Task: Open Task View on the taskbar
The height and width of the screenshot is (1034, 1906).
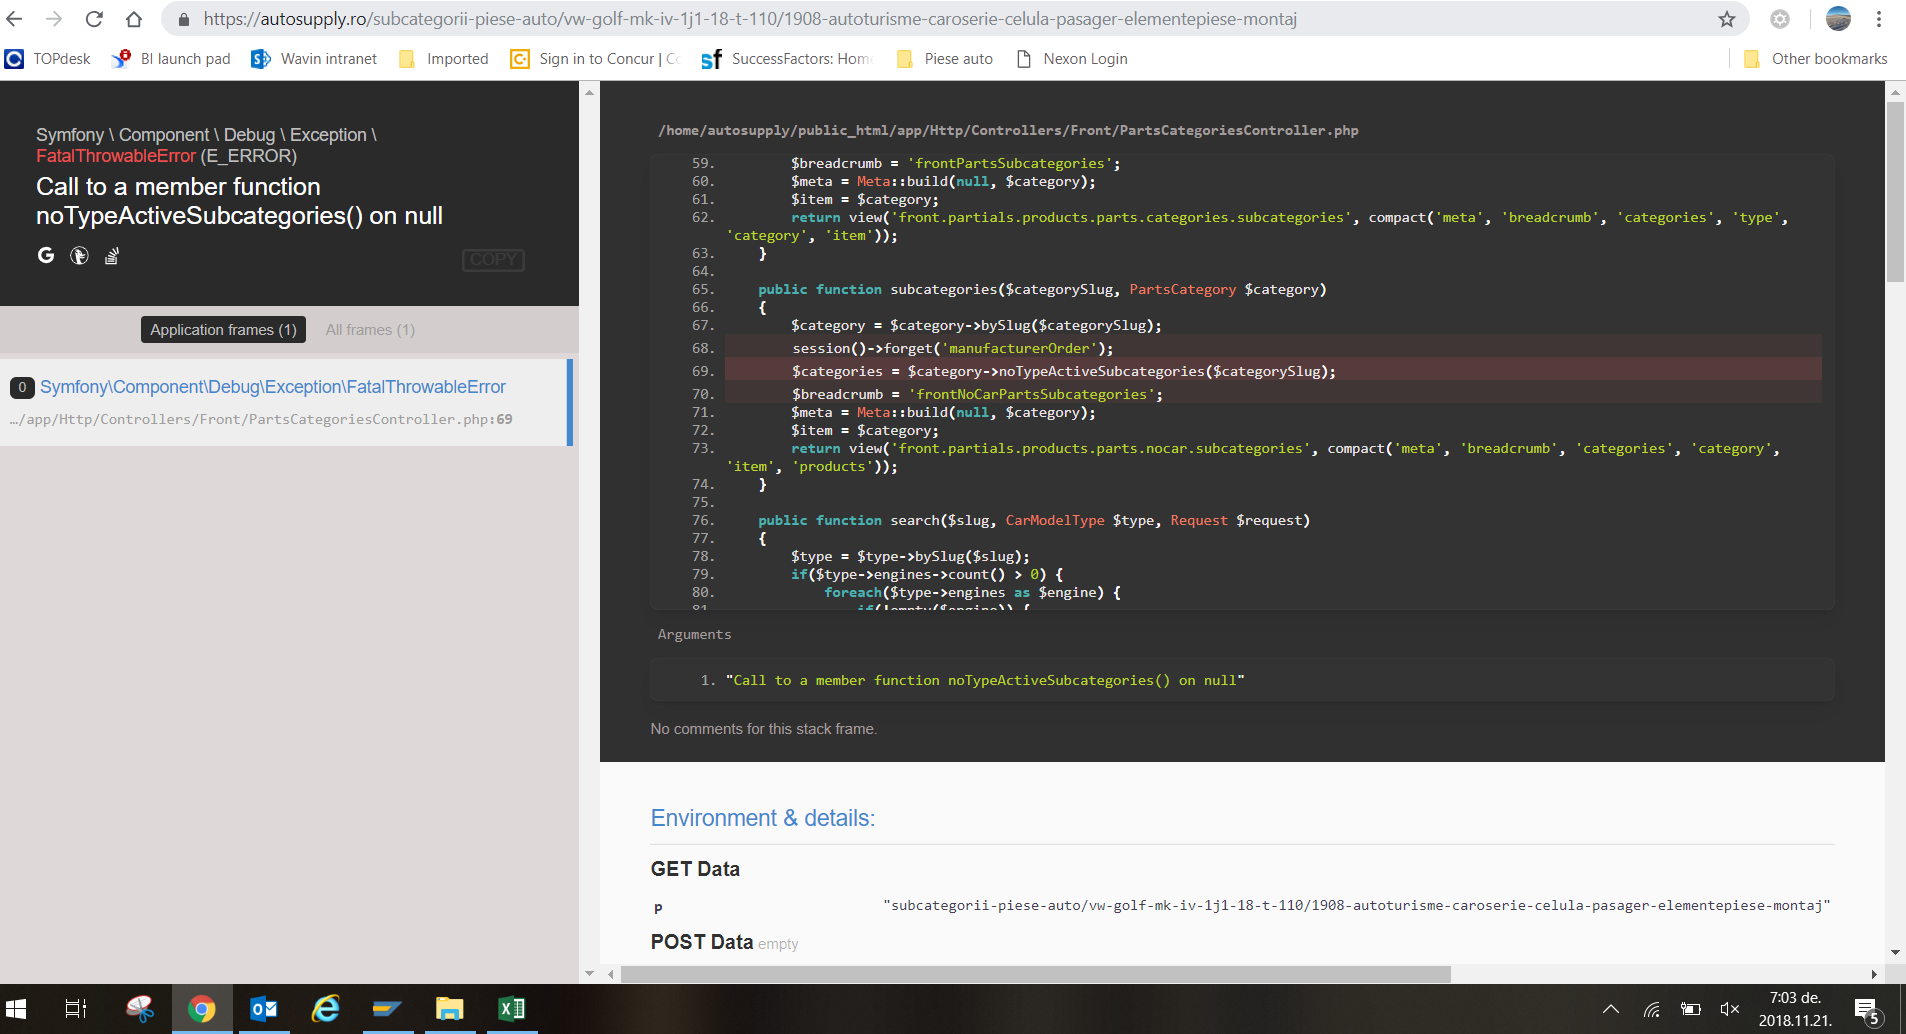Action: (76, 1009)
